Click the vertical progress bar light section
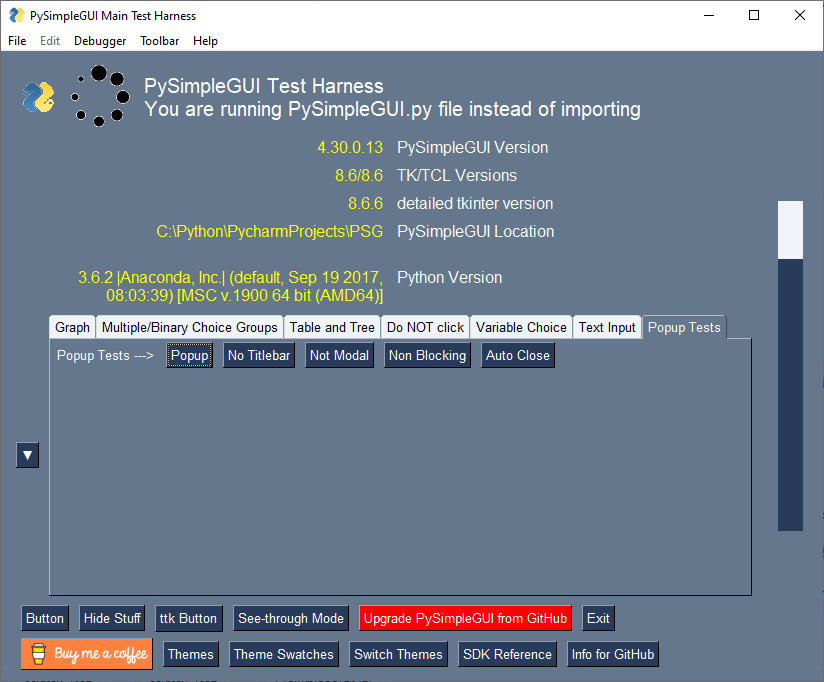 (x=790, y=230)
